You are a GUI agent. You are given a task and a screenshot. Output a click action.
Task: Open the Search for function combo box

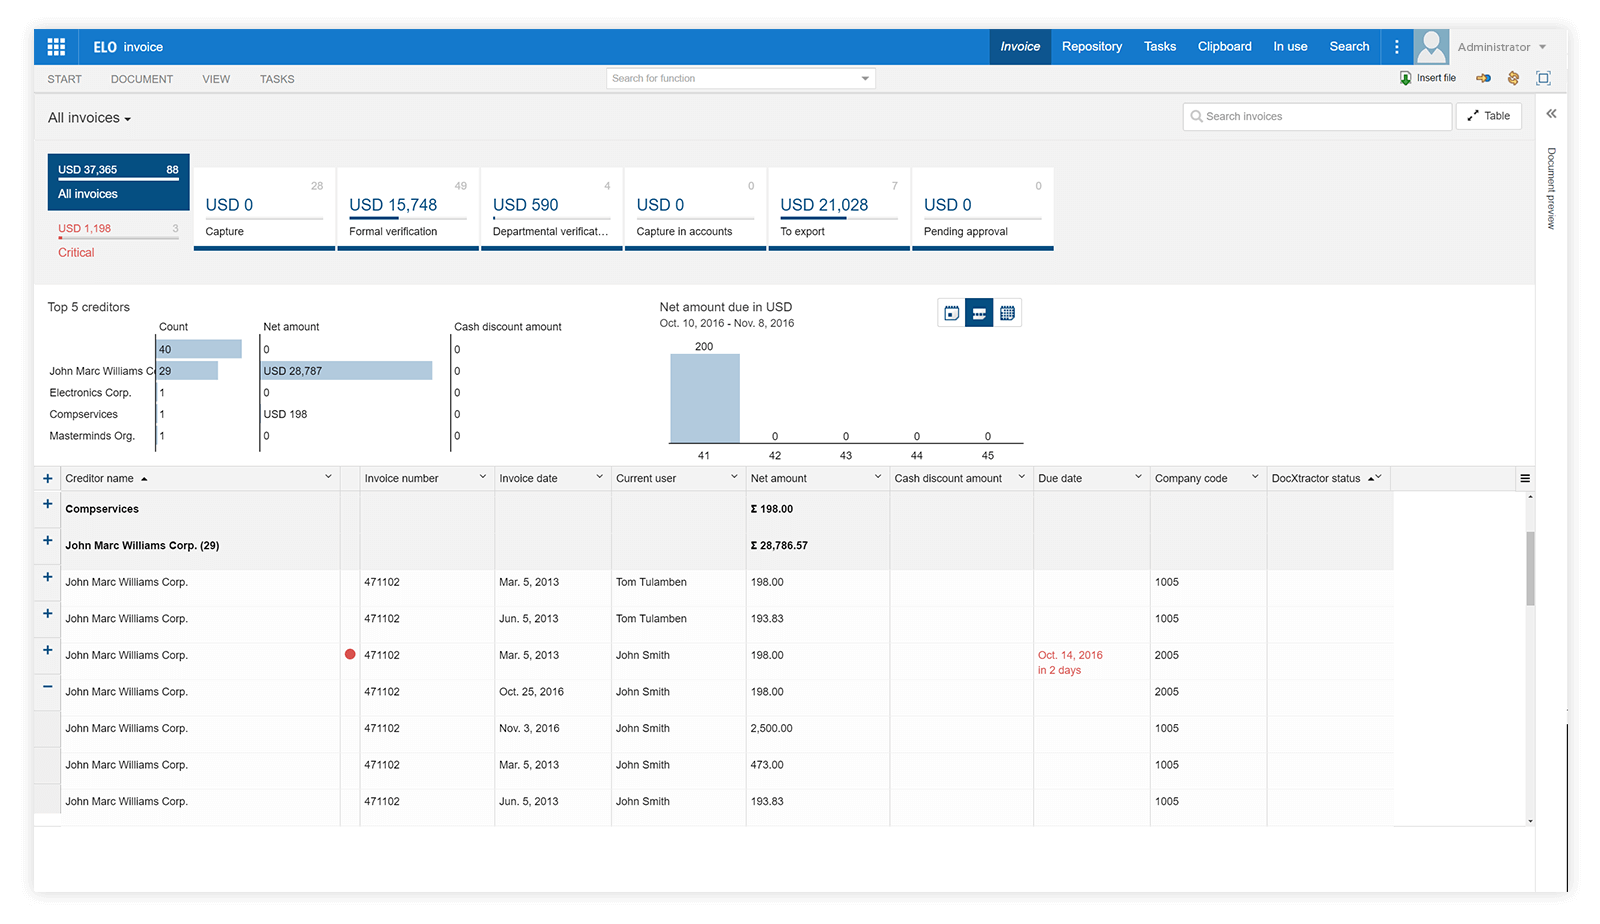(x=741, y=78)
